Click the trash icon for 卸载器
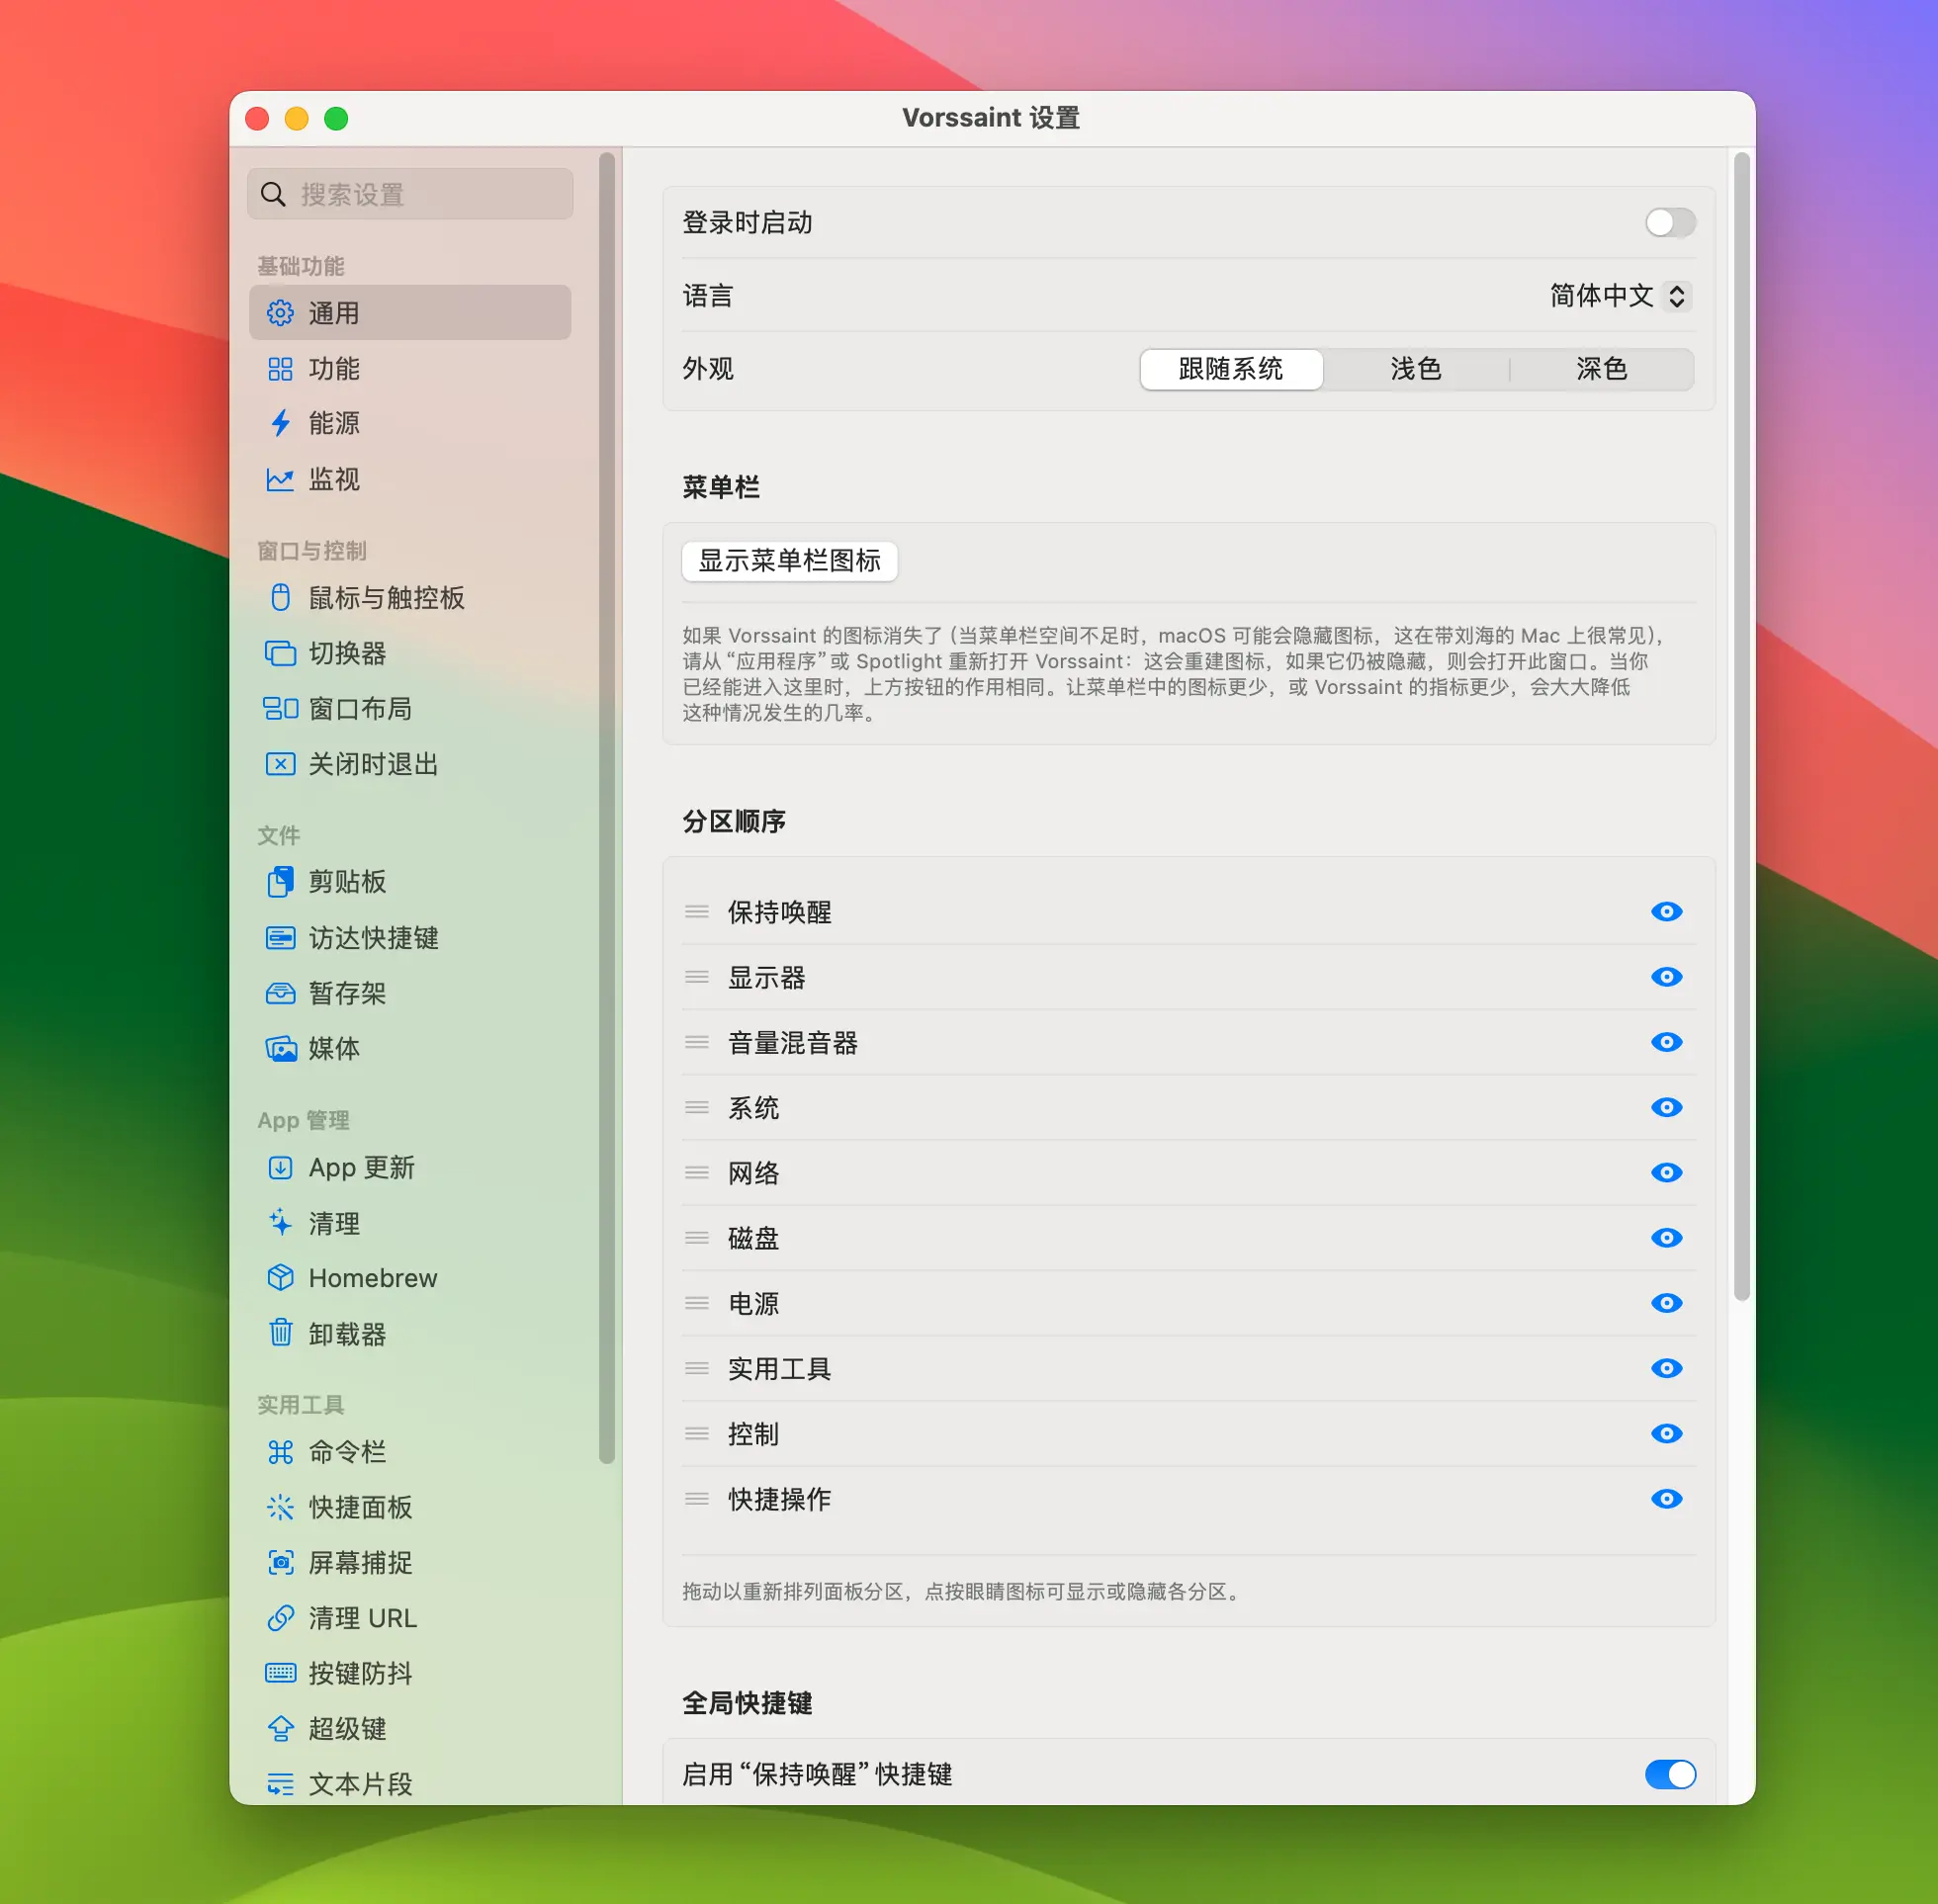 (280, 1334)
